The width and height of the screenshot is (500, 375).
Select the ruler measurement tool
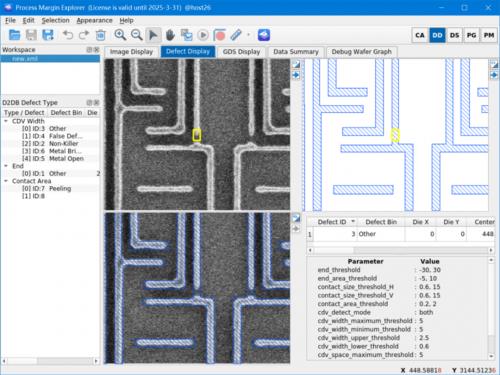point(236,35)
